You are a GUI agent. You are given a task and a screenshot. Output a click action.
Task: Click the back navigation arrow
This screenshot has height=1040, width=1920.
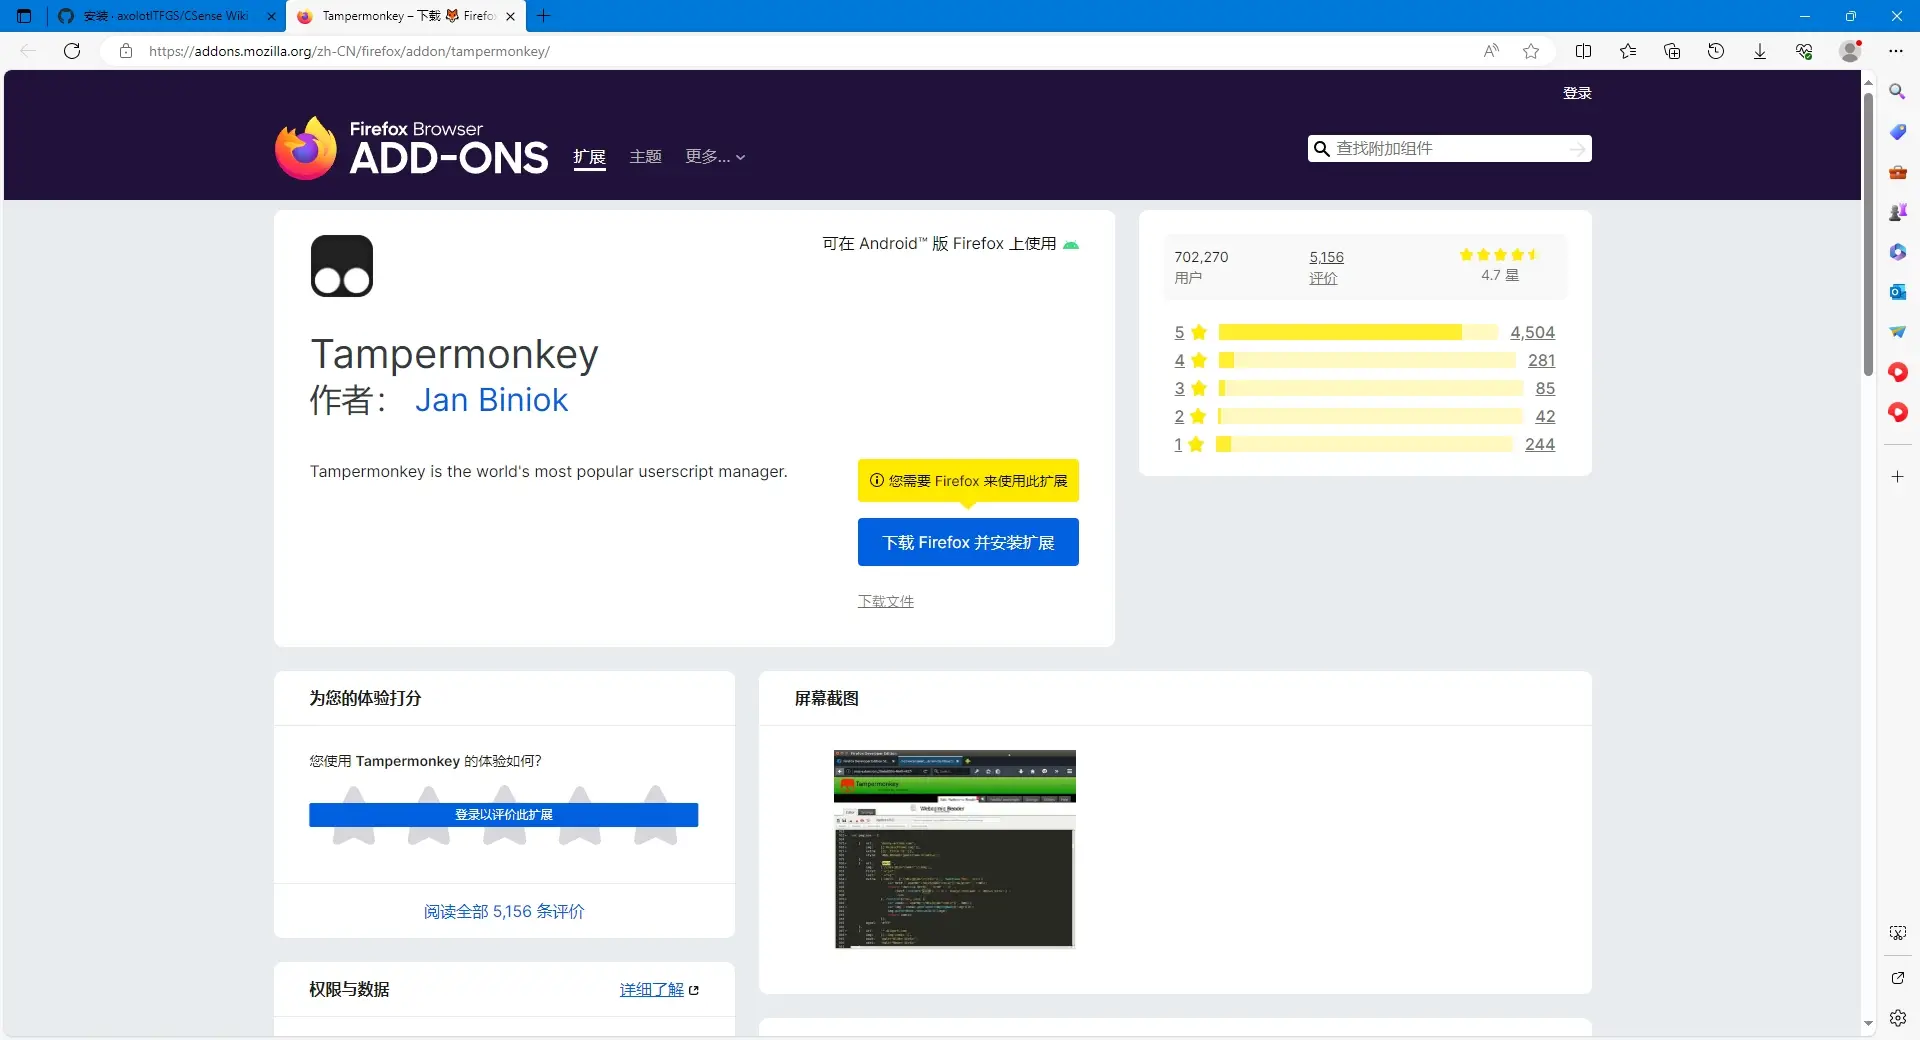pyautogui.click(x=28, y=51)
